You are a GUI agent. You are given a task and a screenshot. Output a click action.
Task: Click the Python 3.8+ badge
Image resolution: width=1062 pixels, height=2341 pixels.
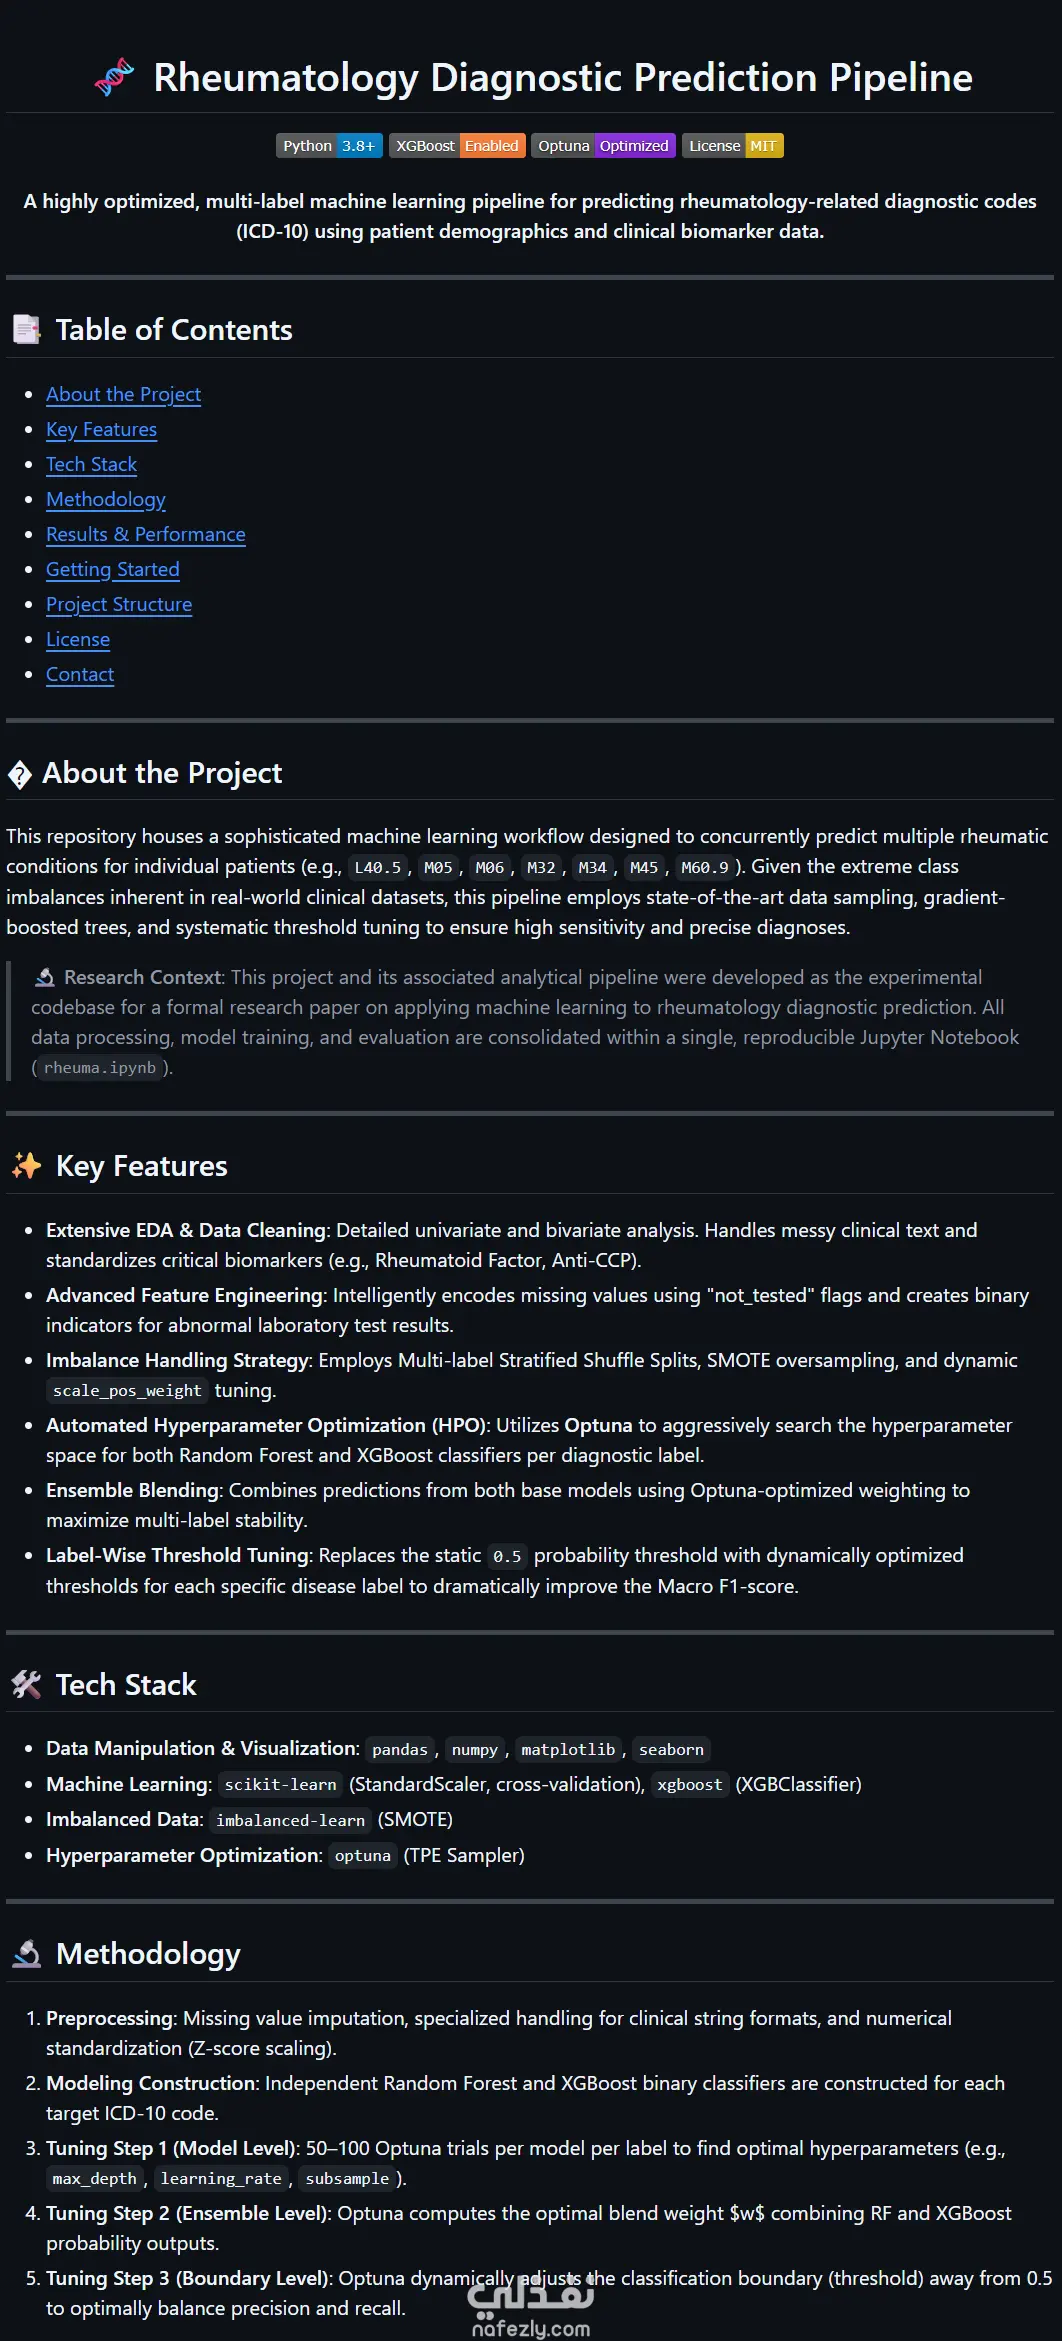pos(329,146)
